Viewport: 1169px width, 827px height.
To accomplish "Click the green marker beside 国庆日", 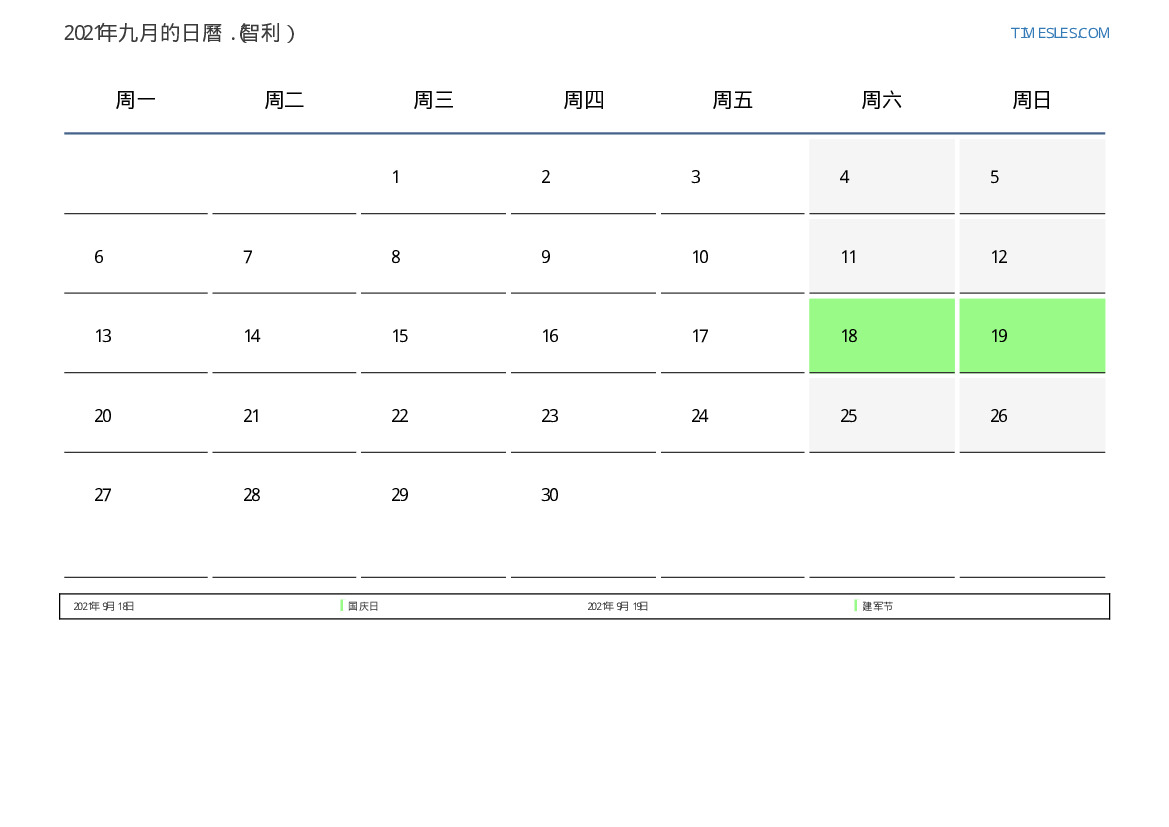I will [342, 606].
